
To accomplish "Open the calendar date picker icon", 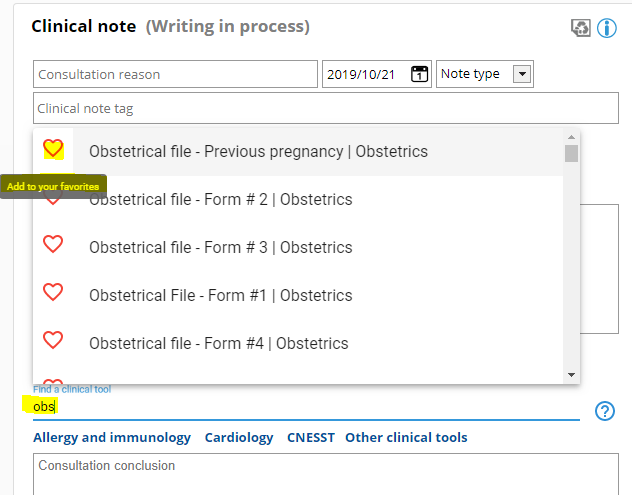I will [420, 74].
